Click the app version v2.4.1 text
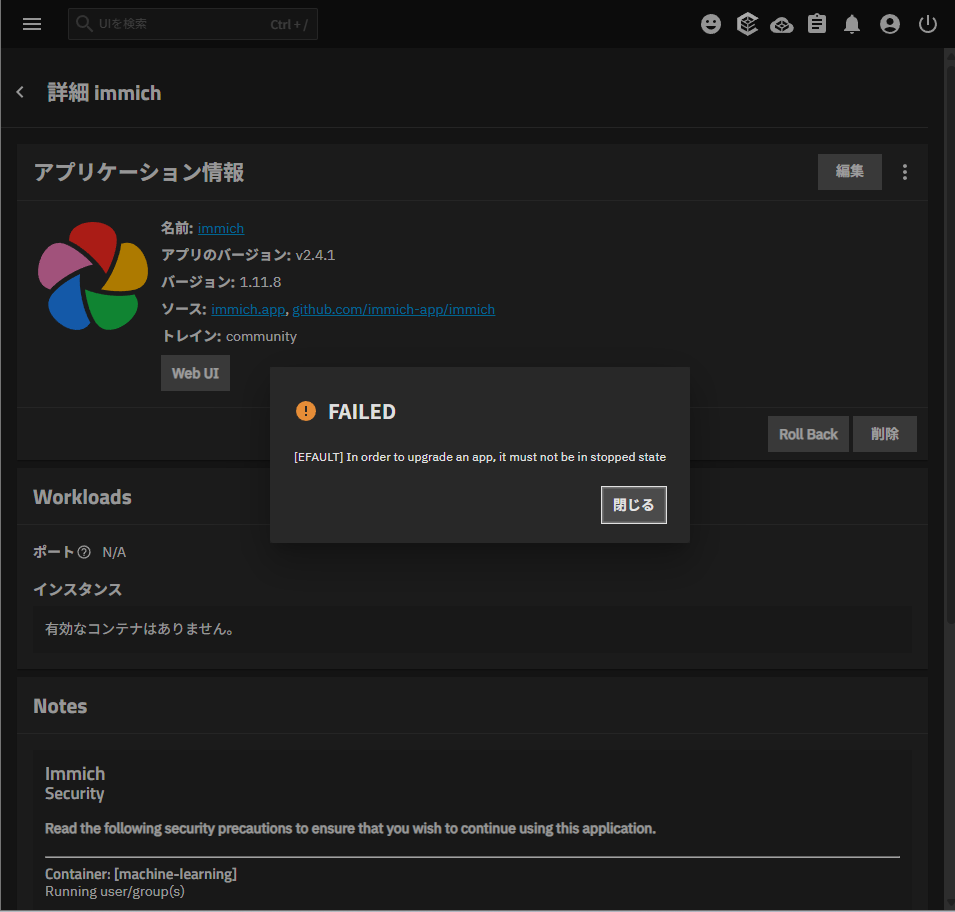Image resolution: width=955 pixels, height=912 pixels. pyautogui.click(x=315, y=255)
